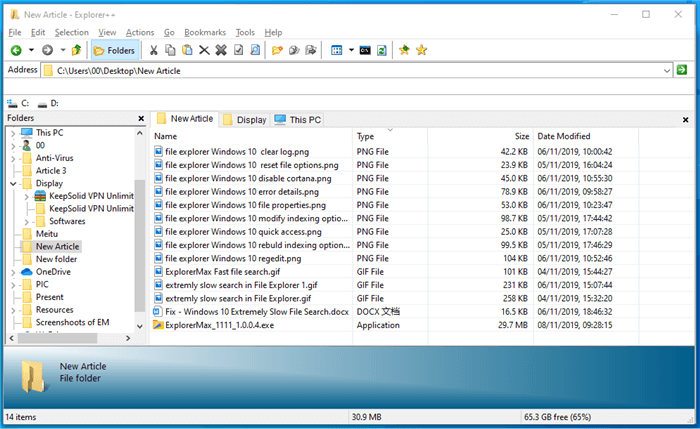Refresh the file listing

(x=382, y=50)
